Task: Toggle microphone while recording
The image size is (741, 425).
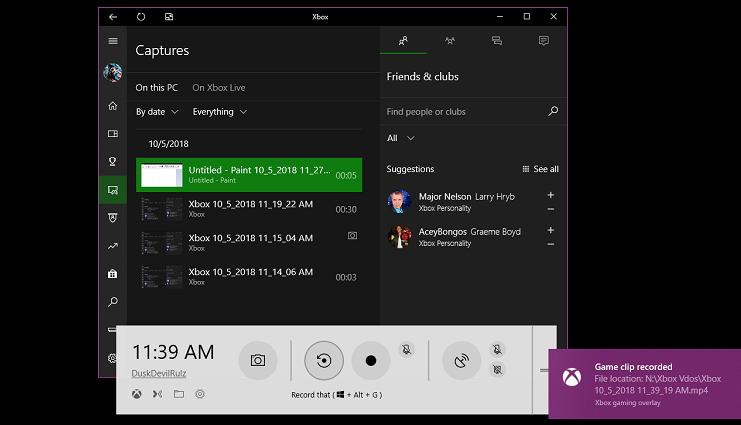Action: (406, 350)
